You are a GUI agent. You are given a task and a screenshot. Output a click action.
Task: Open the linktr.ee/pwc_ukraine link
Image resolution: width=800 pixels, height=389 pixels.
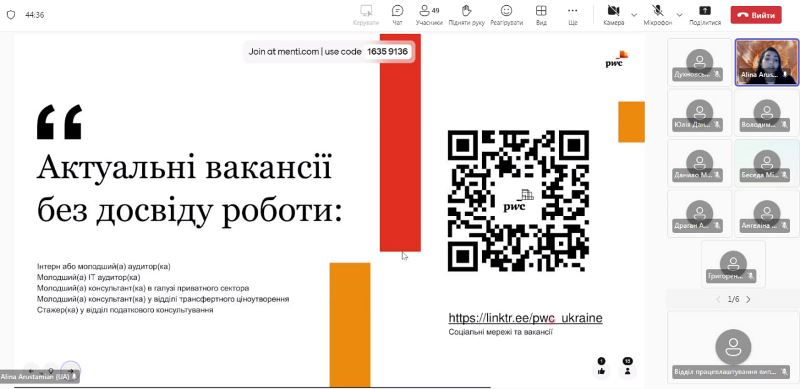tap(525, 318)
